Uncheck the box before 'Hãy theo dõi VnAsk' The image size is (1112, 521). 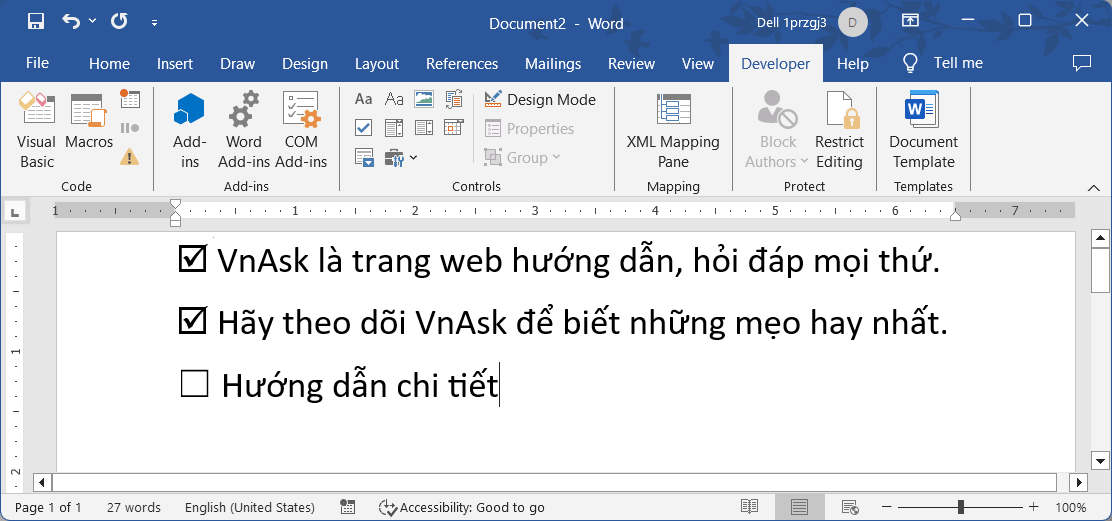tap(192, 322)
